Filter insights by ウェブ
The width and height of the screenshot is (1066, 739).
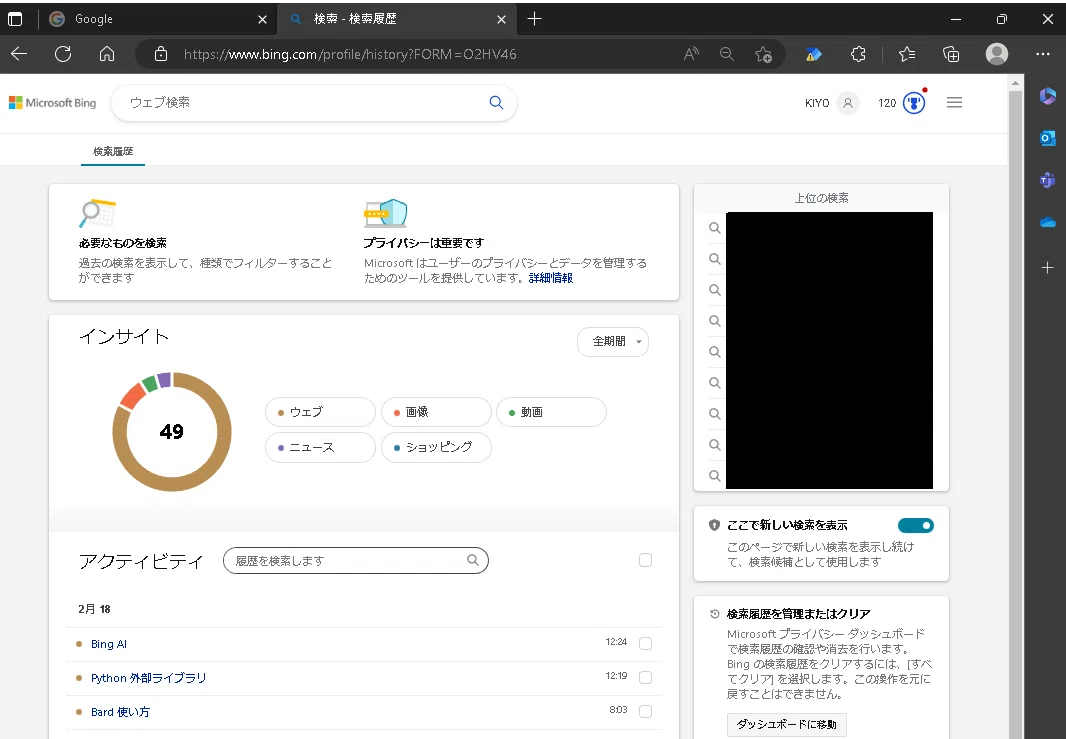click(x=320, y=412)
